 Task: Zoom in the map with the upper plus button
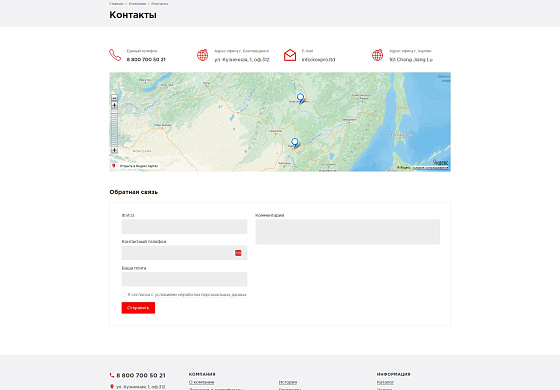click(114, 105)
